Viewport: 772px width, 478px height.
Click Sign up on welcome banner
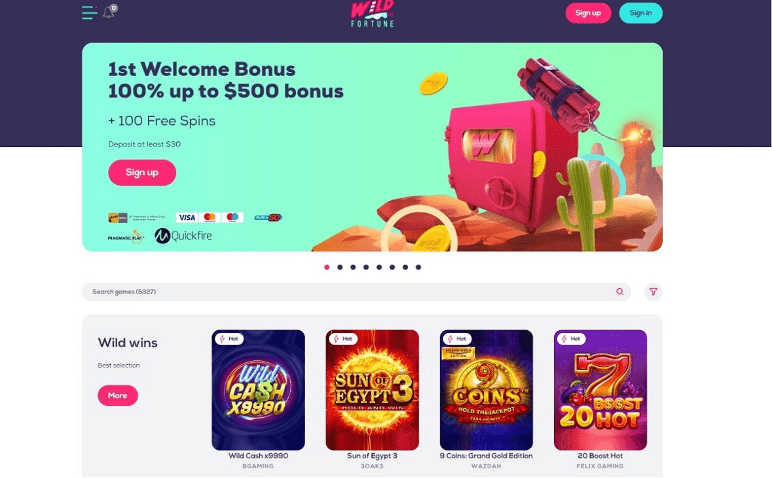142,172
